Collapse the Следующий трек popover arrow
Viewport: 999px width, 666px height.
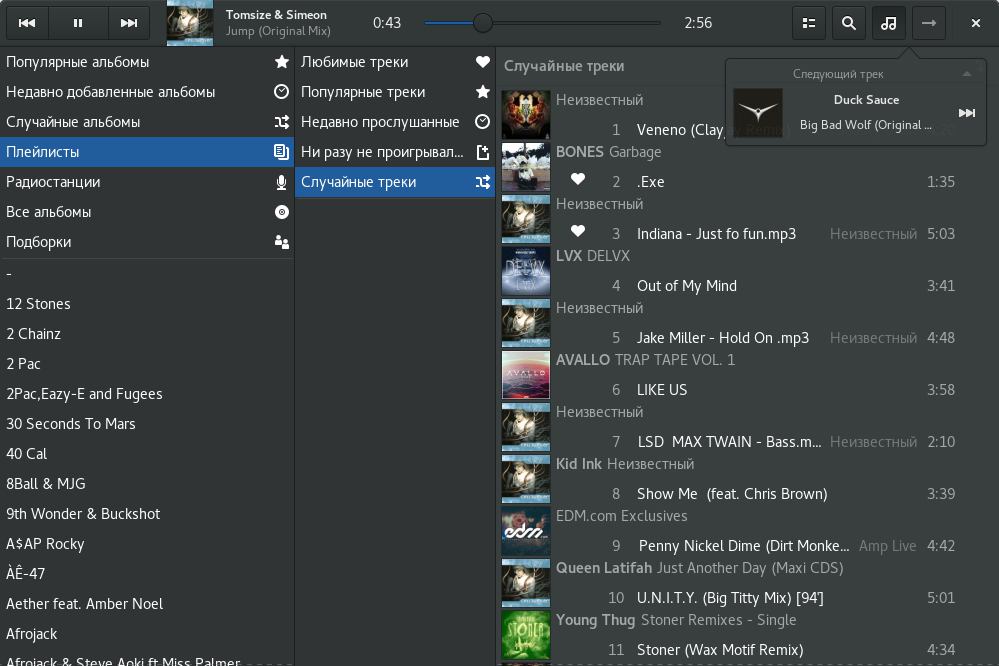[x=966, y=74]
